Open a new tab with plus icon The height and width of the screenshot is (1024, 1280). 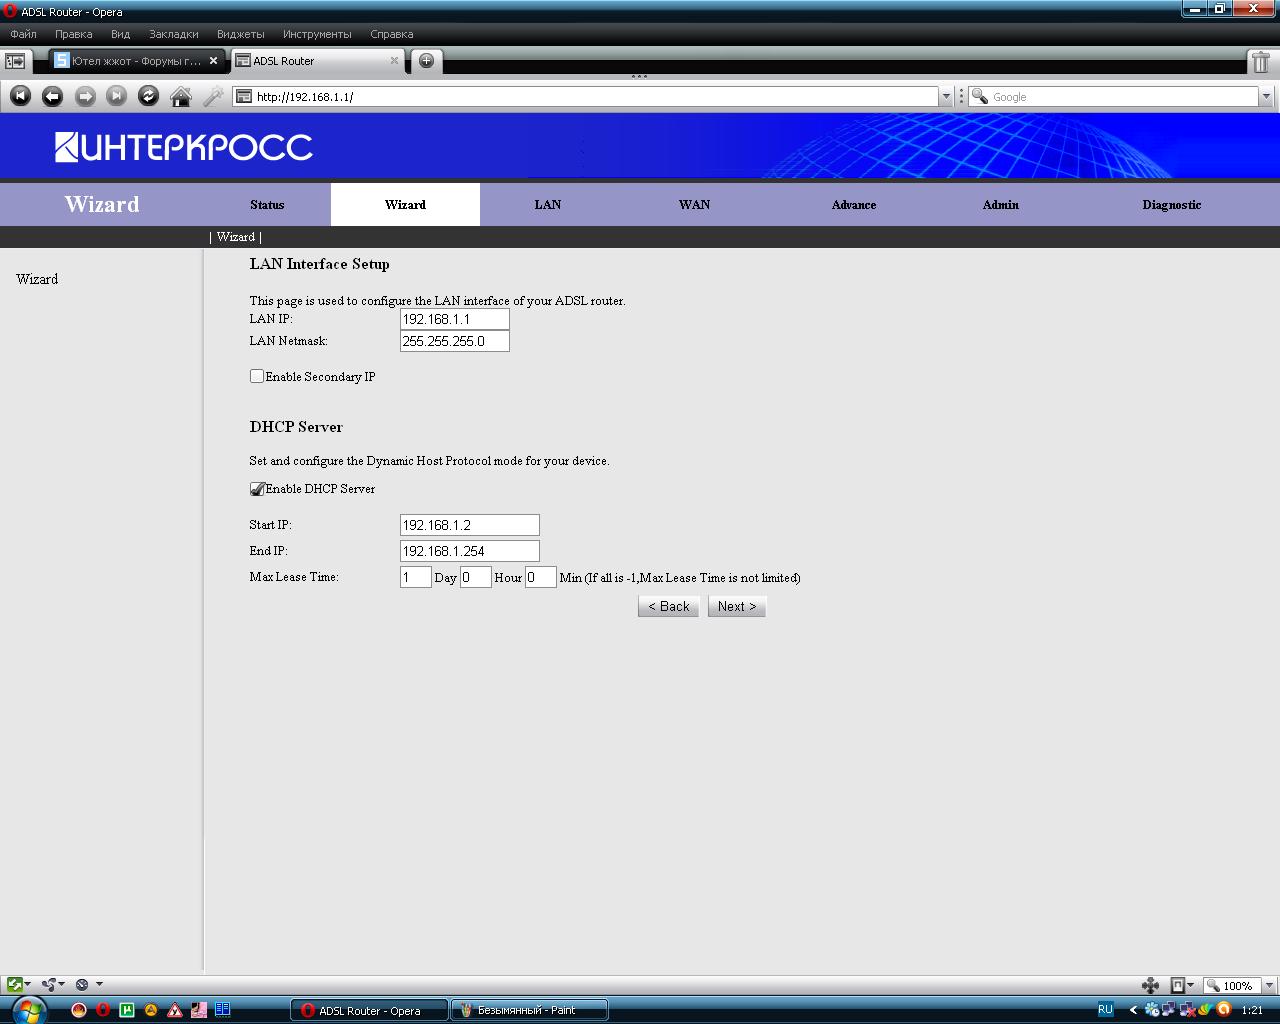pyautogui.click(x=426, y=61)
